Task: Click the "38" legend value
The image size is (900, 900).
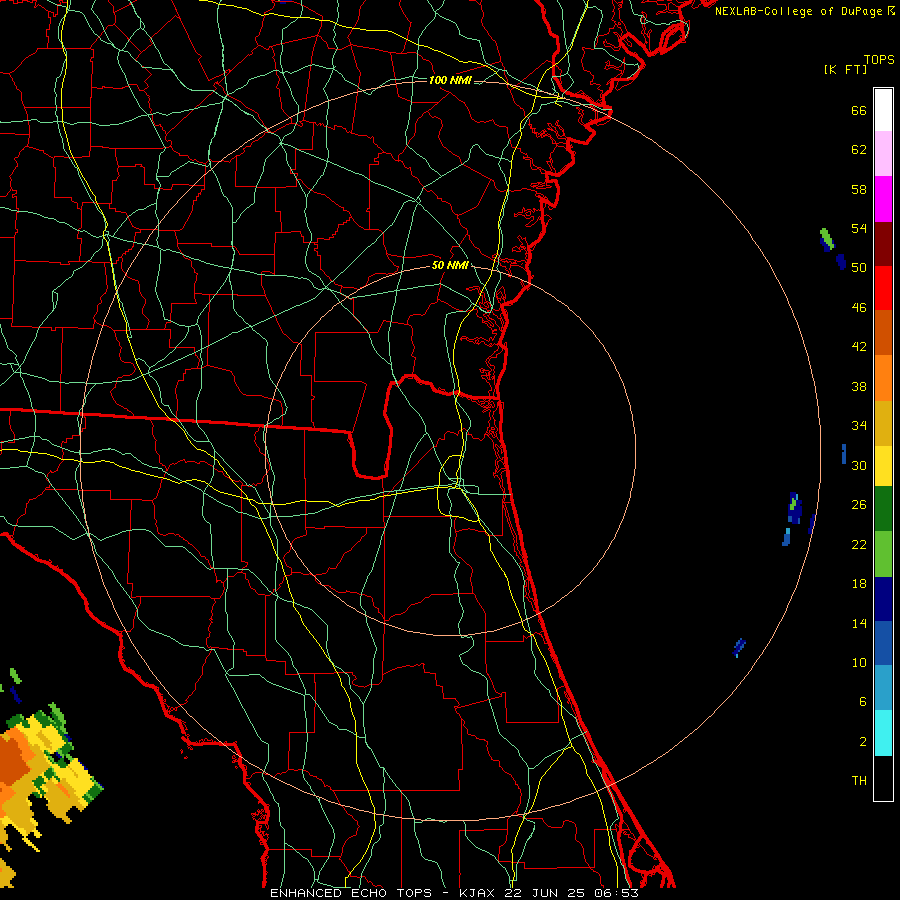Action: [x=859, y=386]
